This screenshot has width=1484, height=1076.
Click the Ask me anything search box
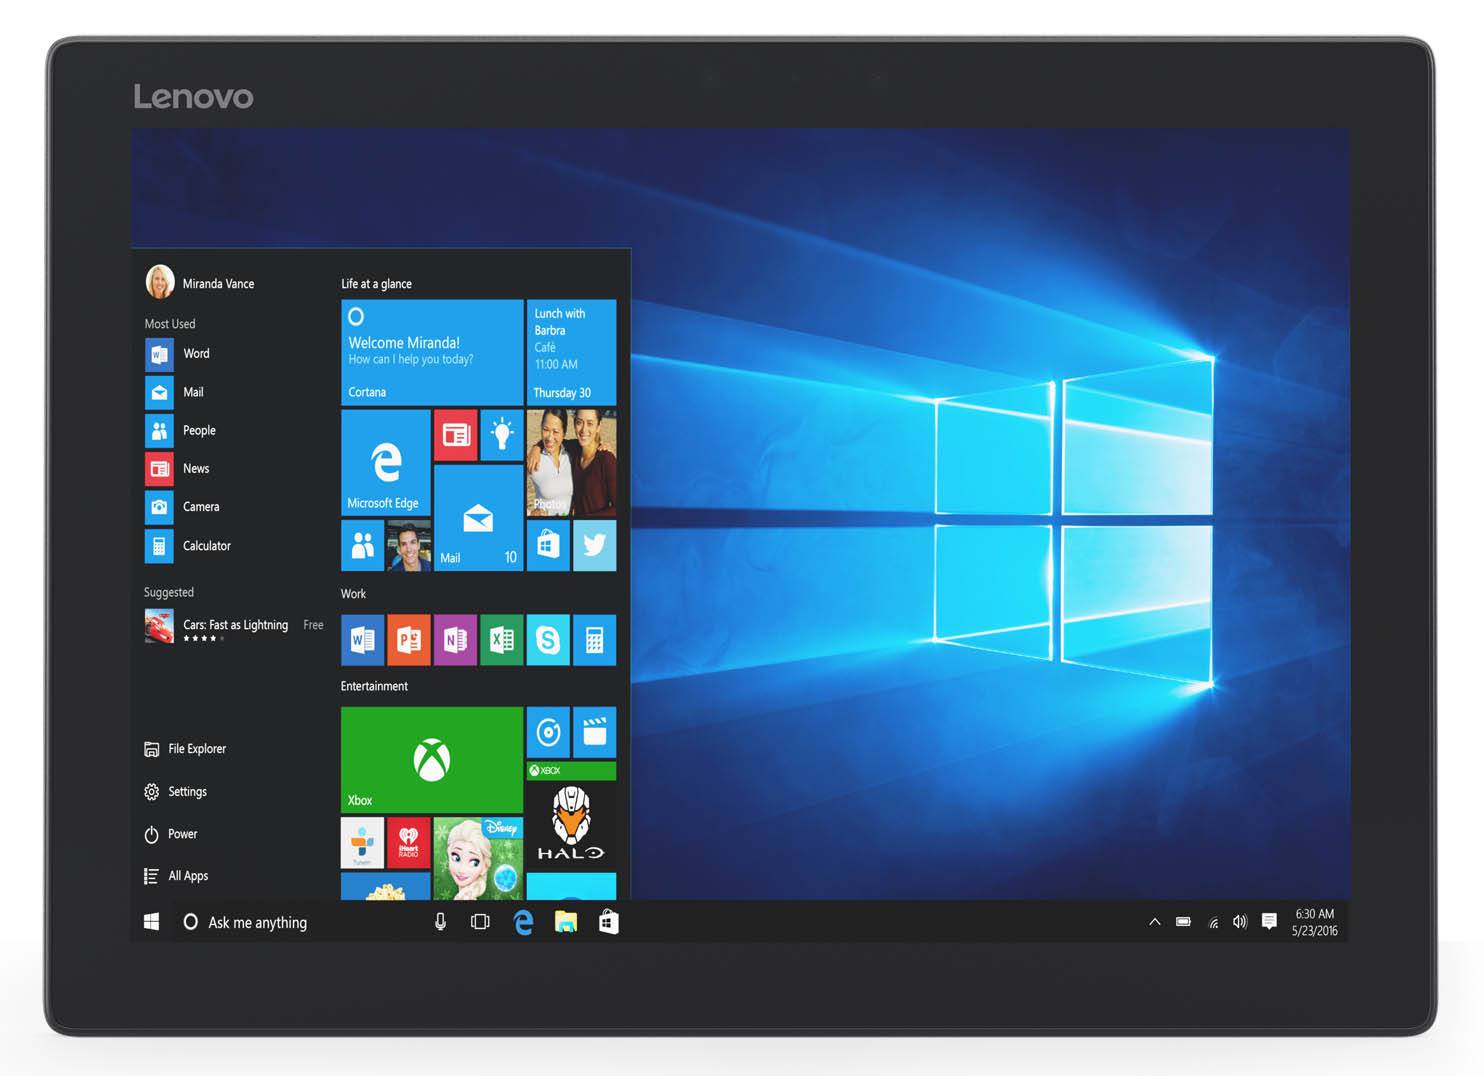[257, 922]
